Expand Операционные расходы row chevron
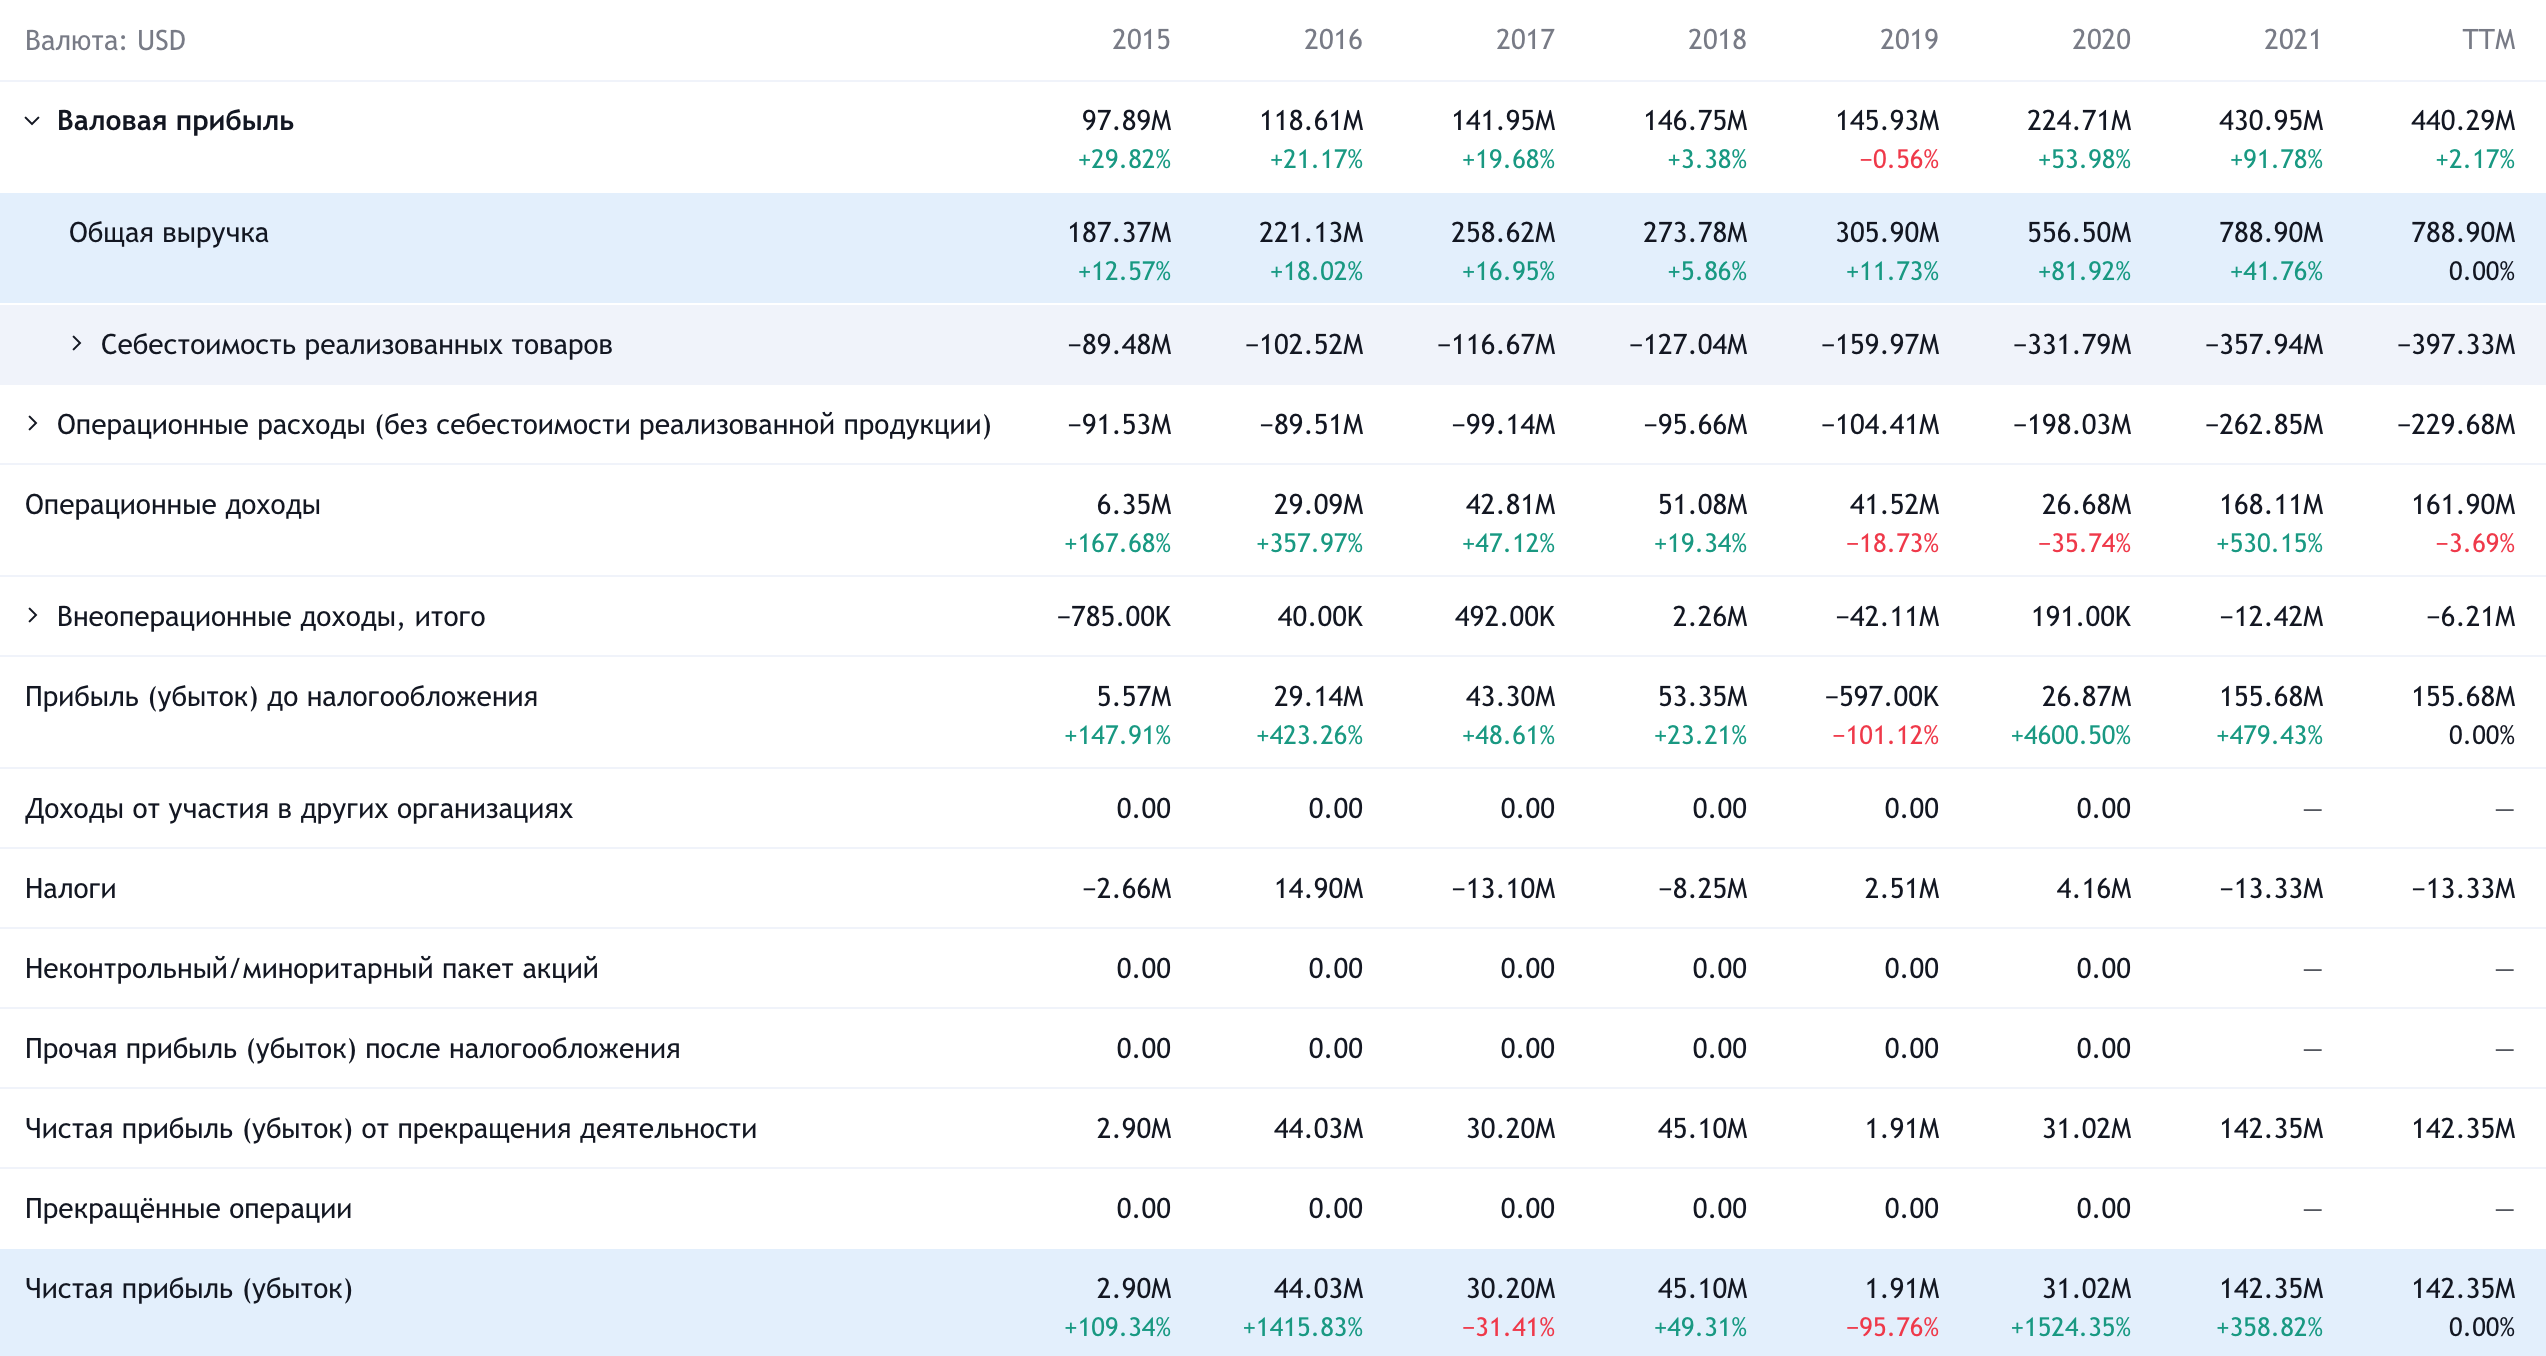This screenshot has width=2546, height=1356. (x=32, y=424)
